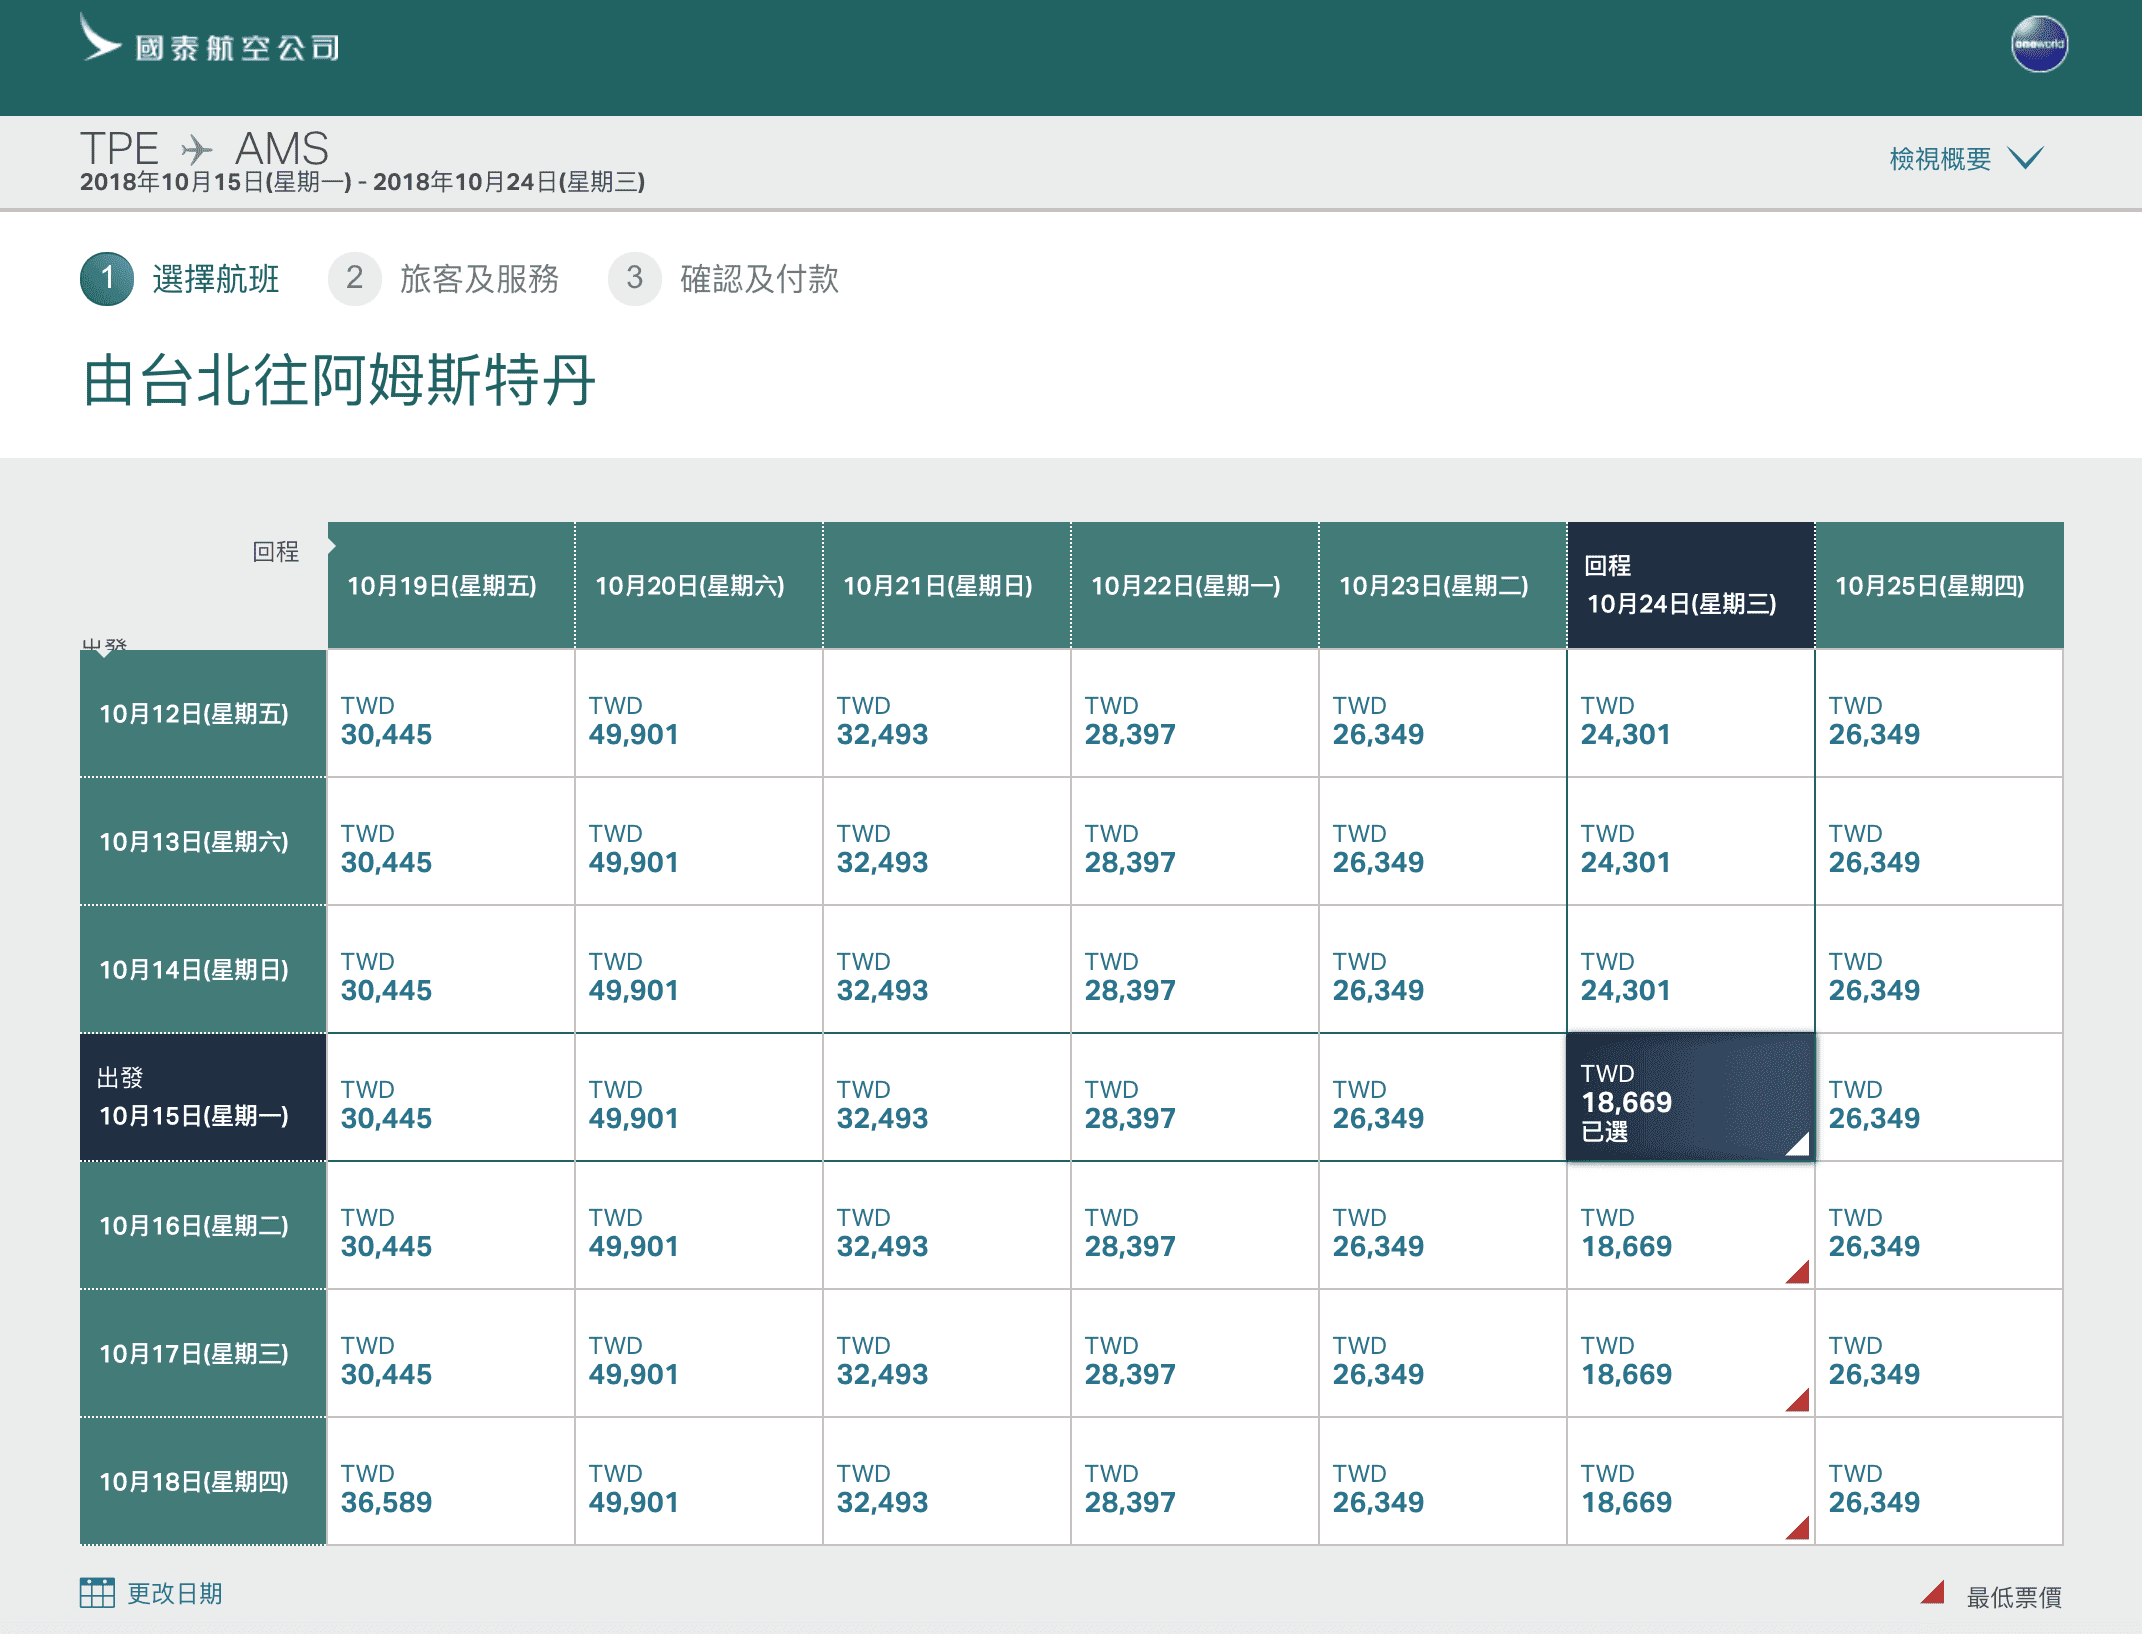Click selected departure row 10月15日(星期一)
The width and height of the screenshot is (2142, 1634).
203,1097
